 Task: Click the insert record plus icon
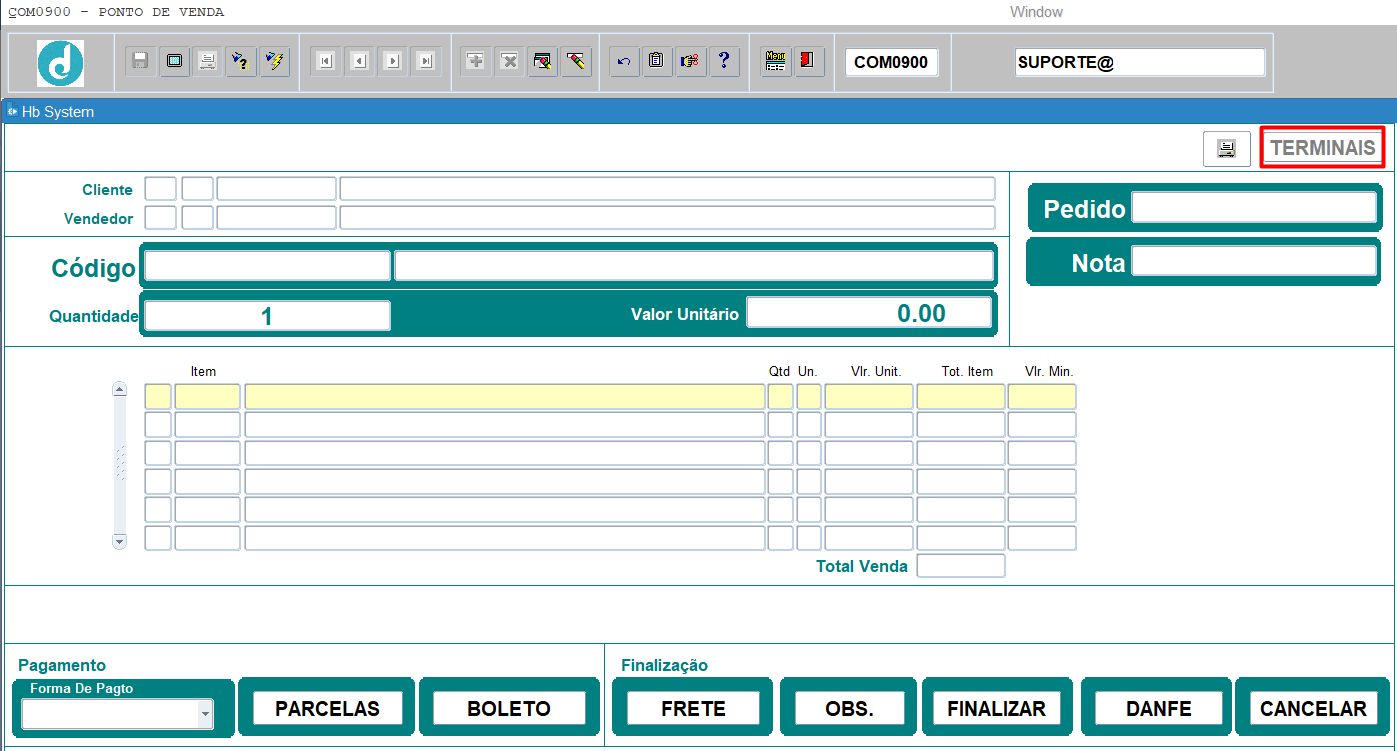476,62
